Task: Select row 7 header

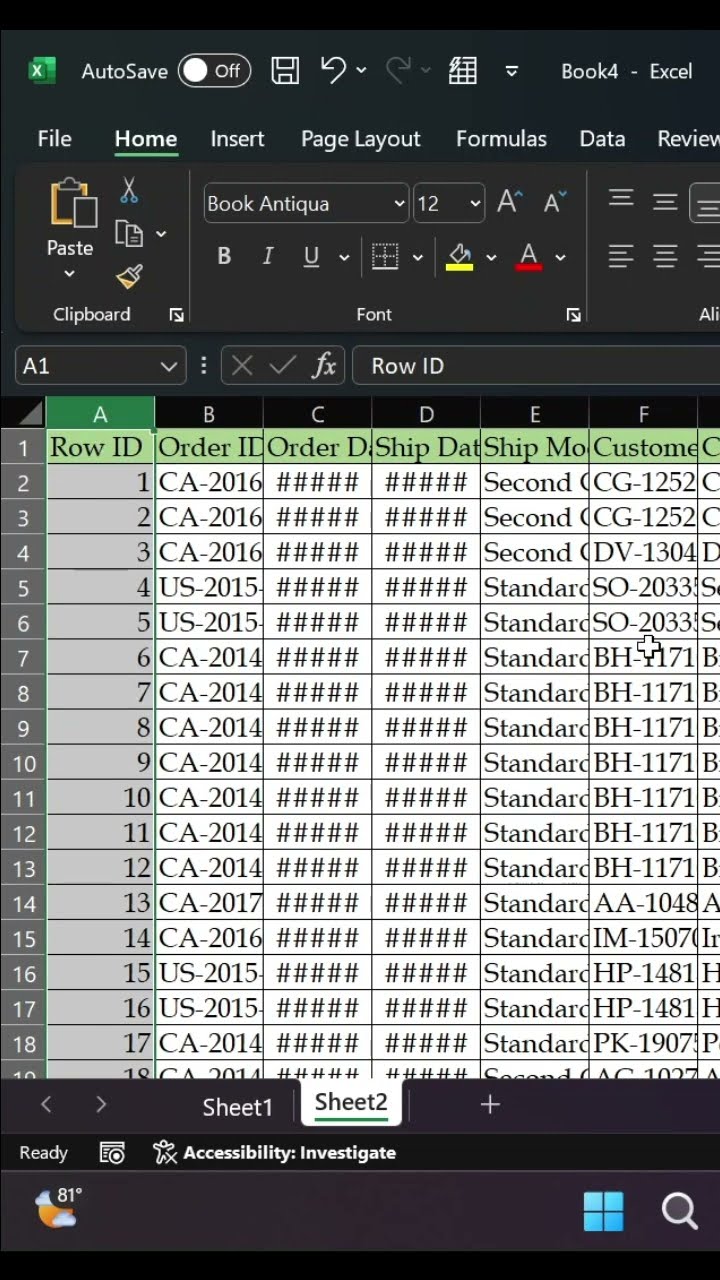Action: point(24,658)
